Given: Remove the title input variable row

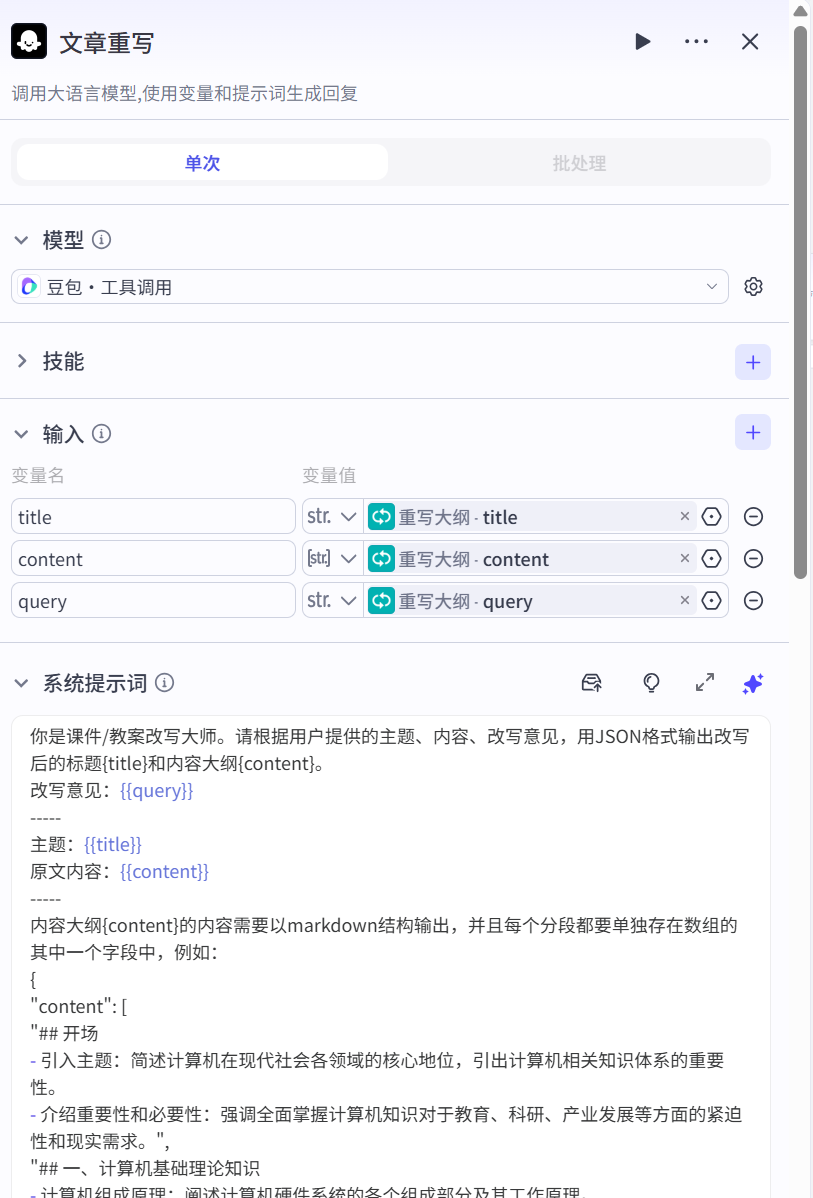Looking at the screenshot, I should 754,517.
